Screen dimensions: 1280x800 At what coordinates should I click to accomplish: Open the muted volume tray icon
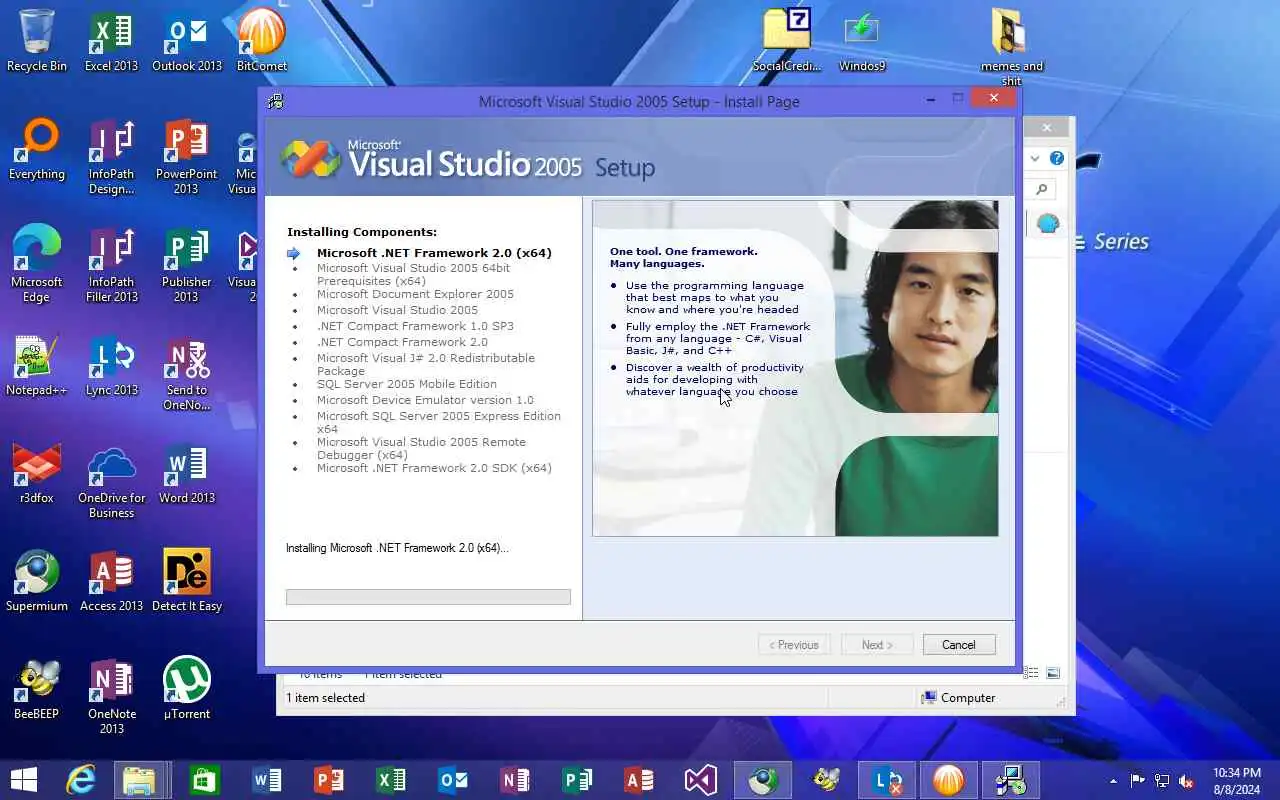(1186, 781)
